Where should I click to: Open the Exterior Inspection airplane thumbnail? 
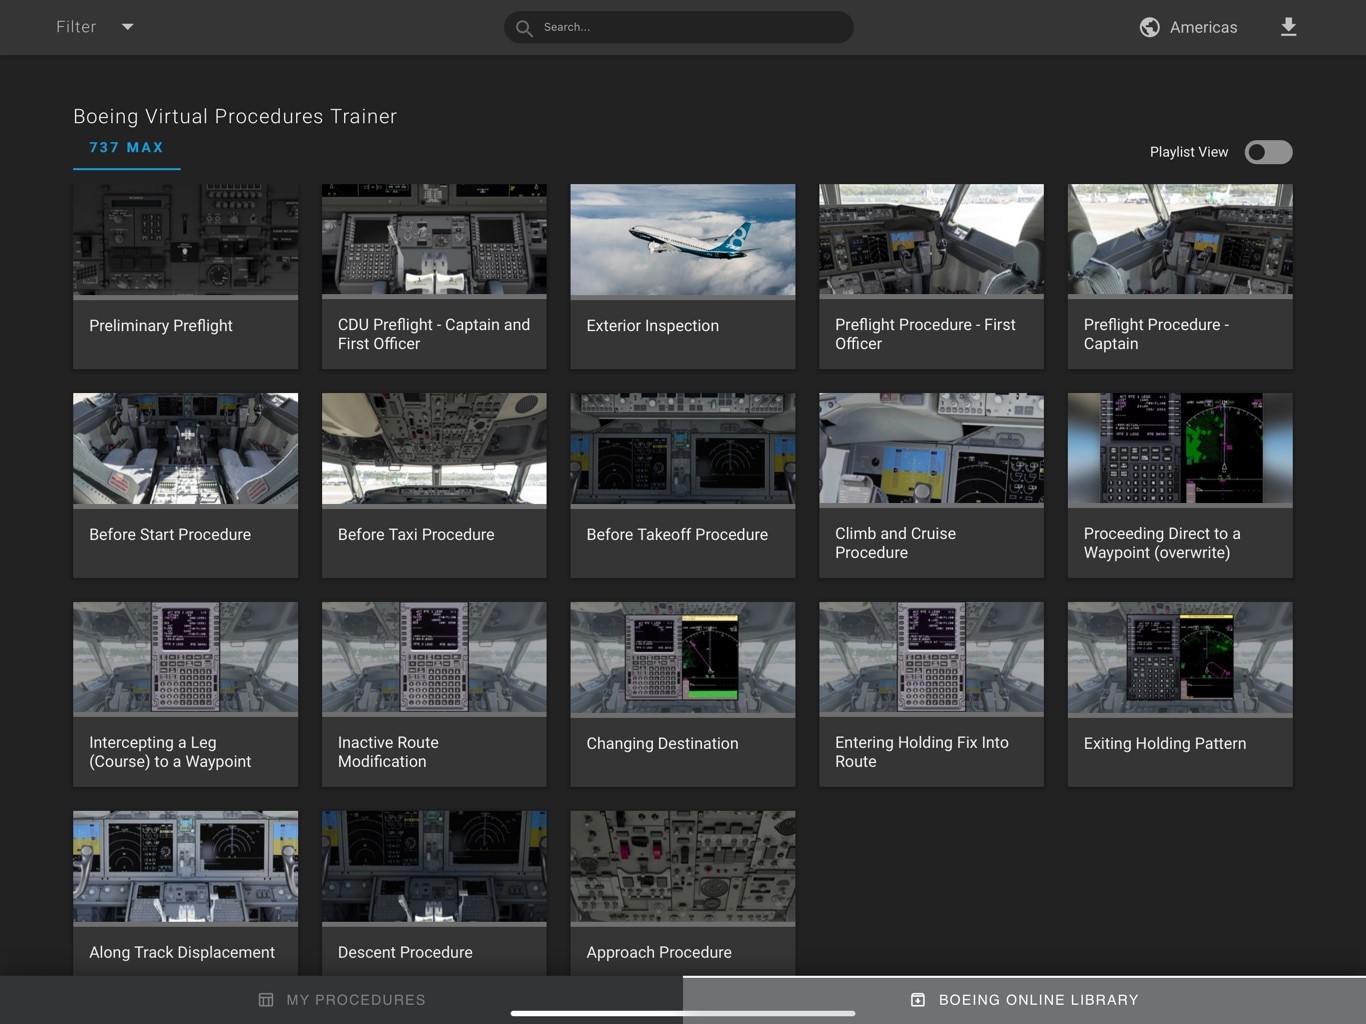[683, 239]
